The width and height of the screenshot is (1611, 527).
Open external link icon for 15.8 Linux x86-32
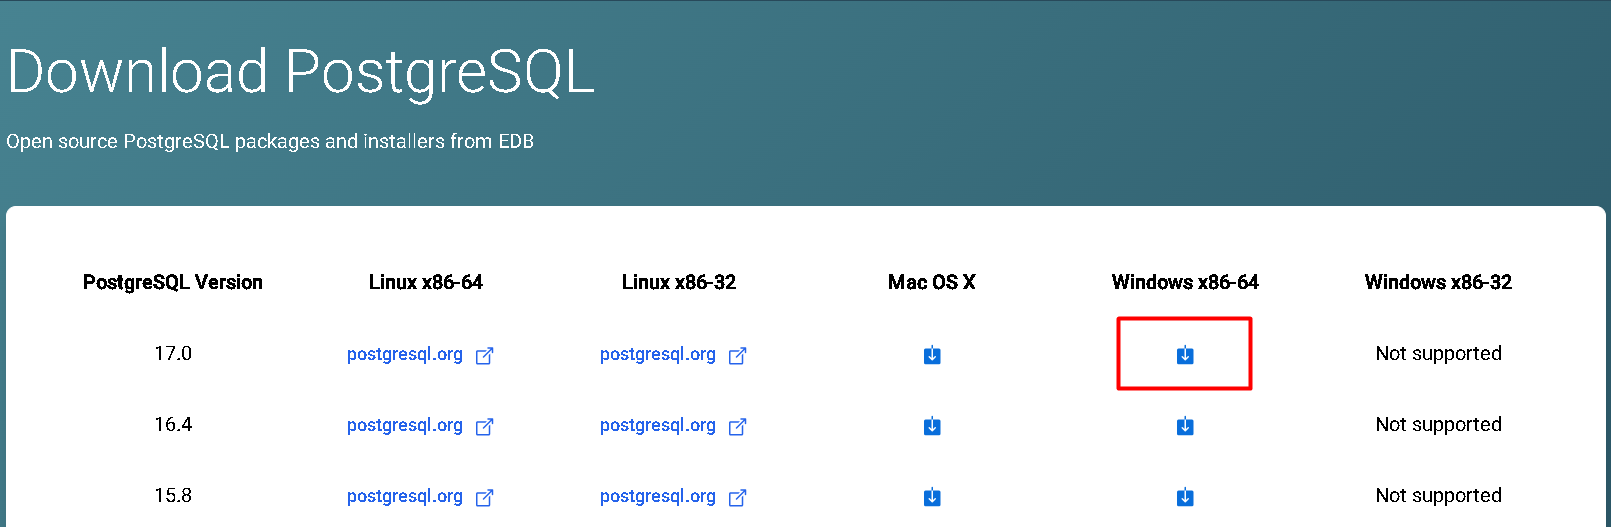[x=738, y=497]
